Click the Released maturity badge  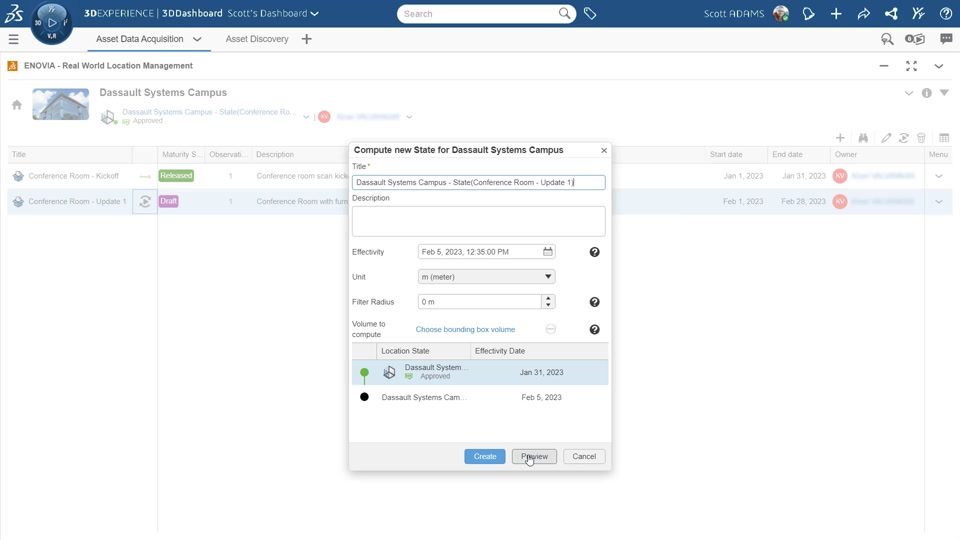pyautogui.click(x=176, y=176)
